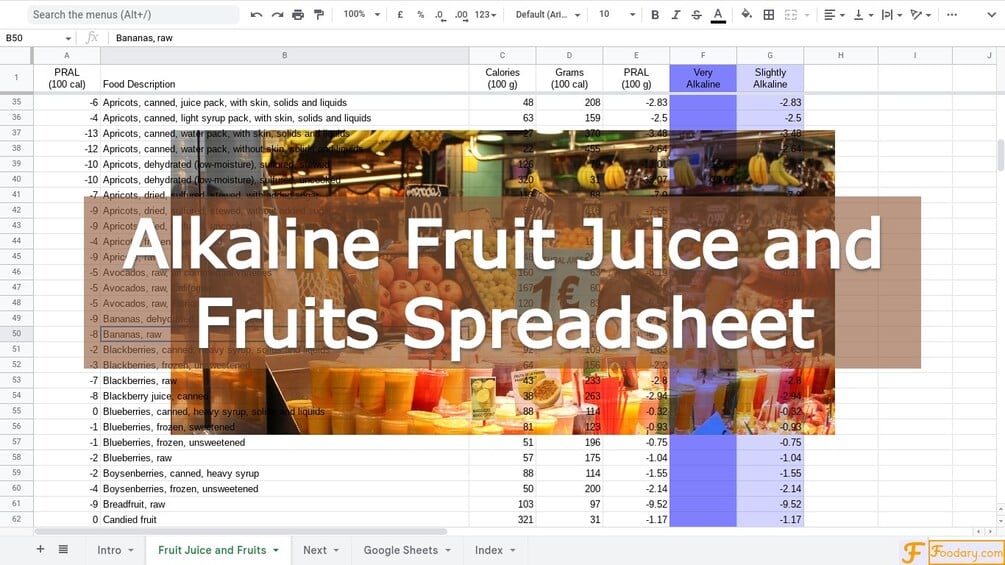Toggle italic formatting
The width and height of the screenshot is (1005, 565).
point(676,14)
